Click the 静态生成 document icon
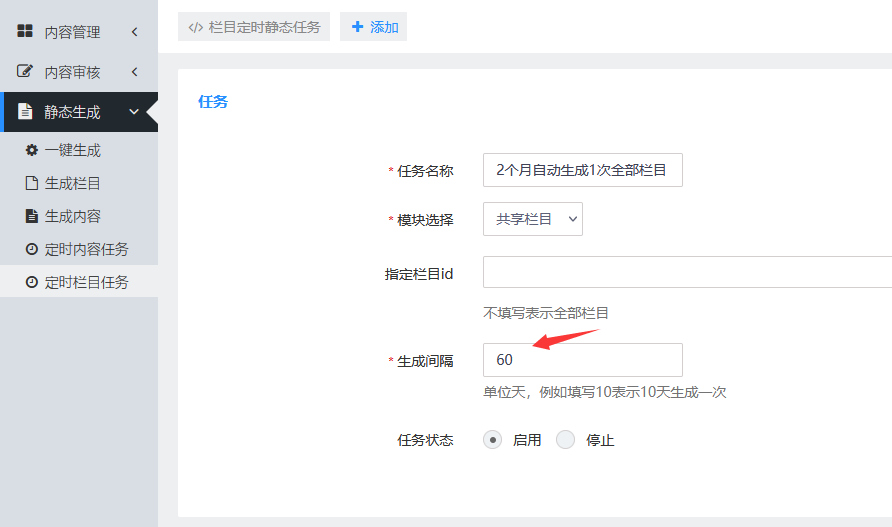The height and width of the screenshot is (527, 892). coord(24,111)
